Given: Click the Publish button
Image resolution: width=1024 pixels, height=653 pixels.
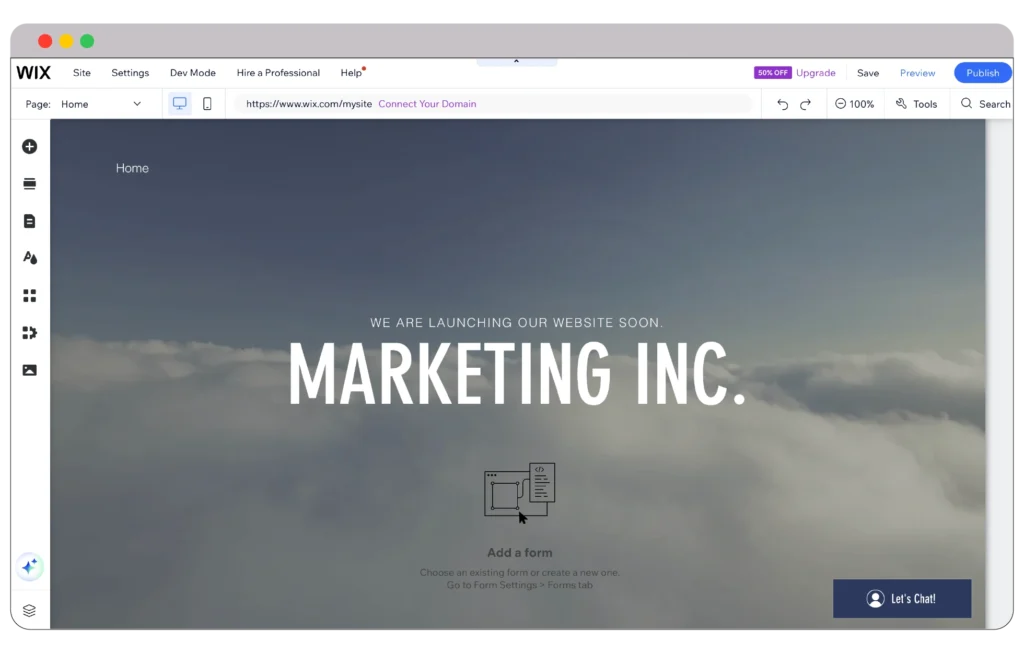Looking at the screenshot, I should coord(982,72).
